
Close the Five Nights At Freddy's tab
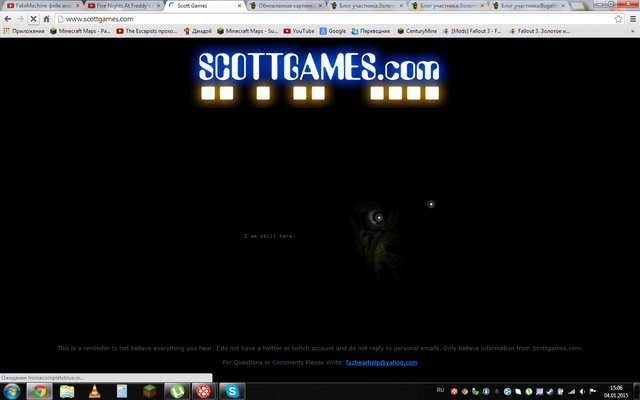(x=159, y=6)
